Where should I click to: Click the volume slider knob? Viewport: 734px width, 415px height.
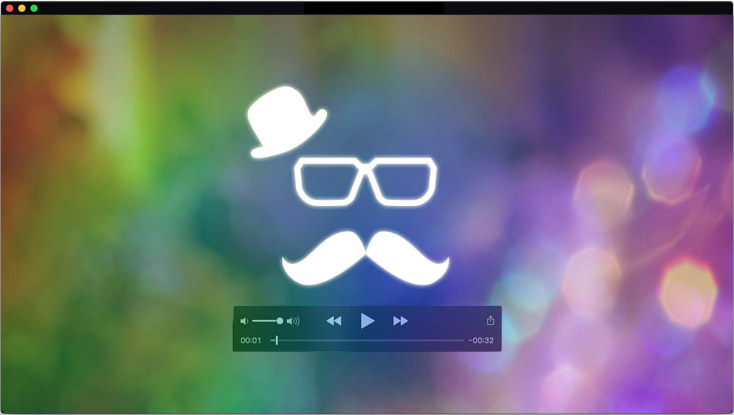pyautogui.click(x=279, y=321)
